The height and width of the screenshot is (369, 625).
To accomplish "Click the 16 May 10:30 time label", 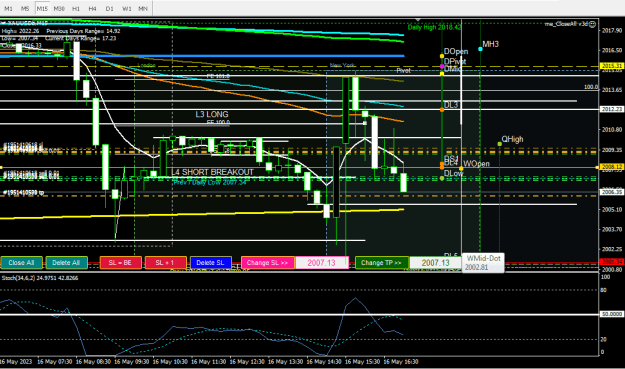I will [170, 362].
